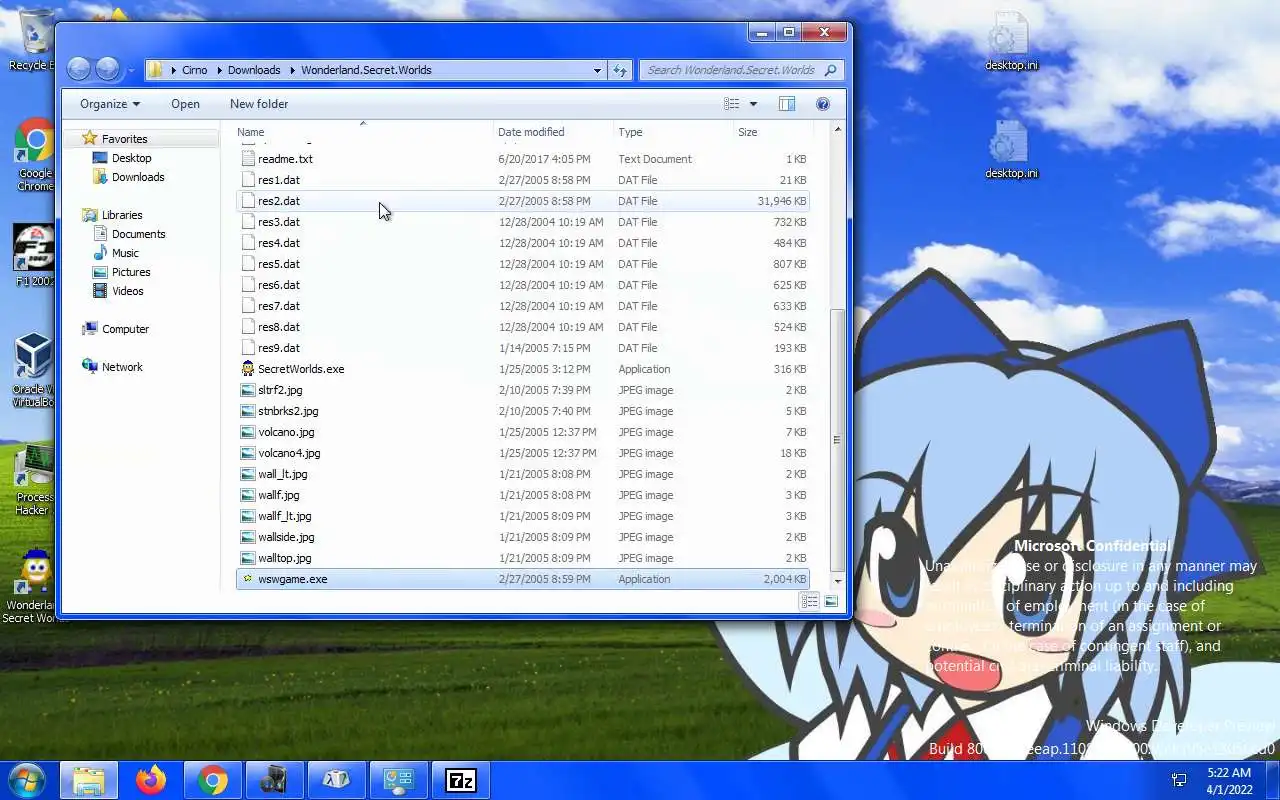Select the wallside.jpg file
The image size is (1280, 800).
pos(522,537)
